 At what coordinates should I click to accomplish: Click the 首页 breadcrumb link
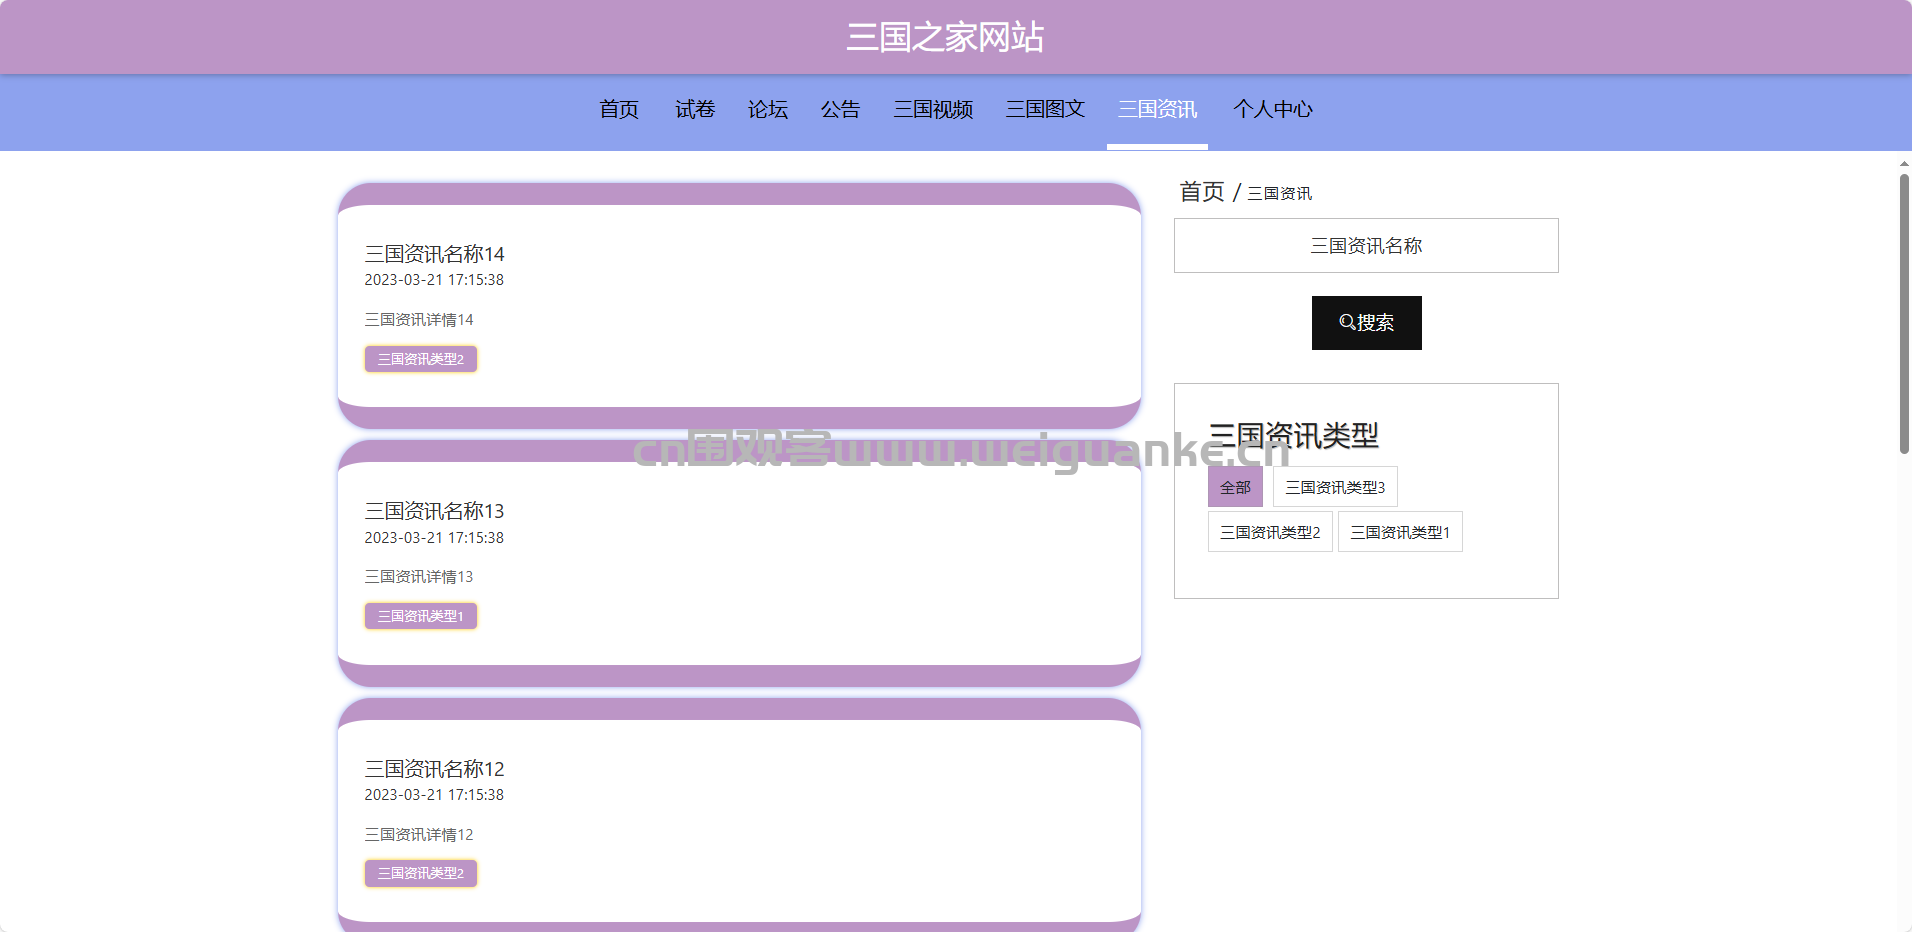(x=1201, y=192)
